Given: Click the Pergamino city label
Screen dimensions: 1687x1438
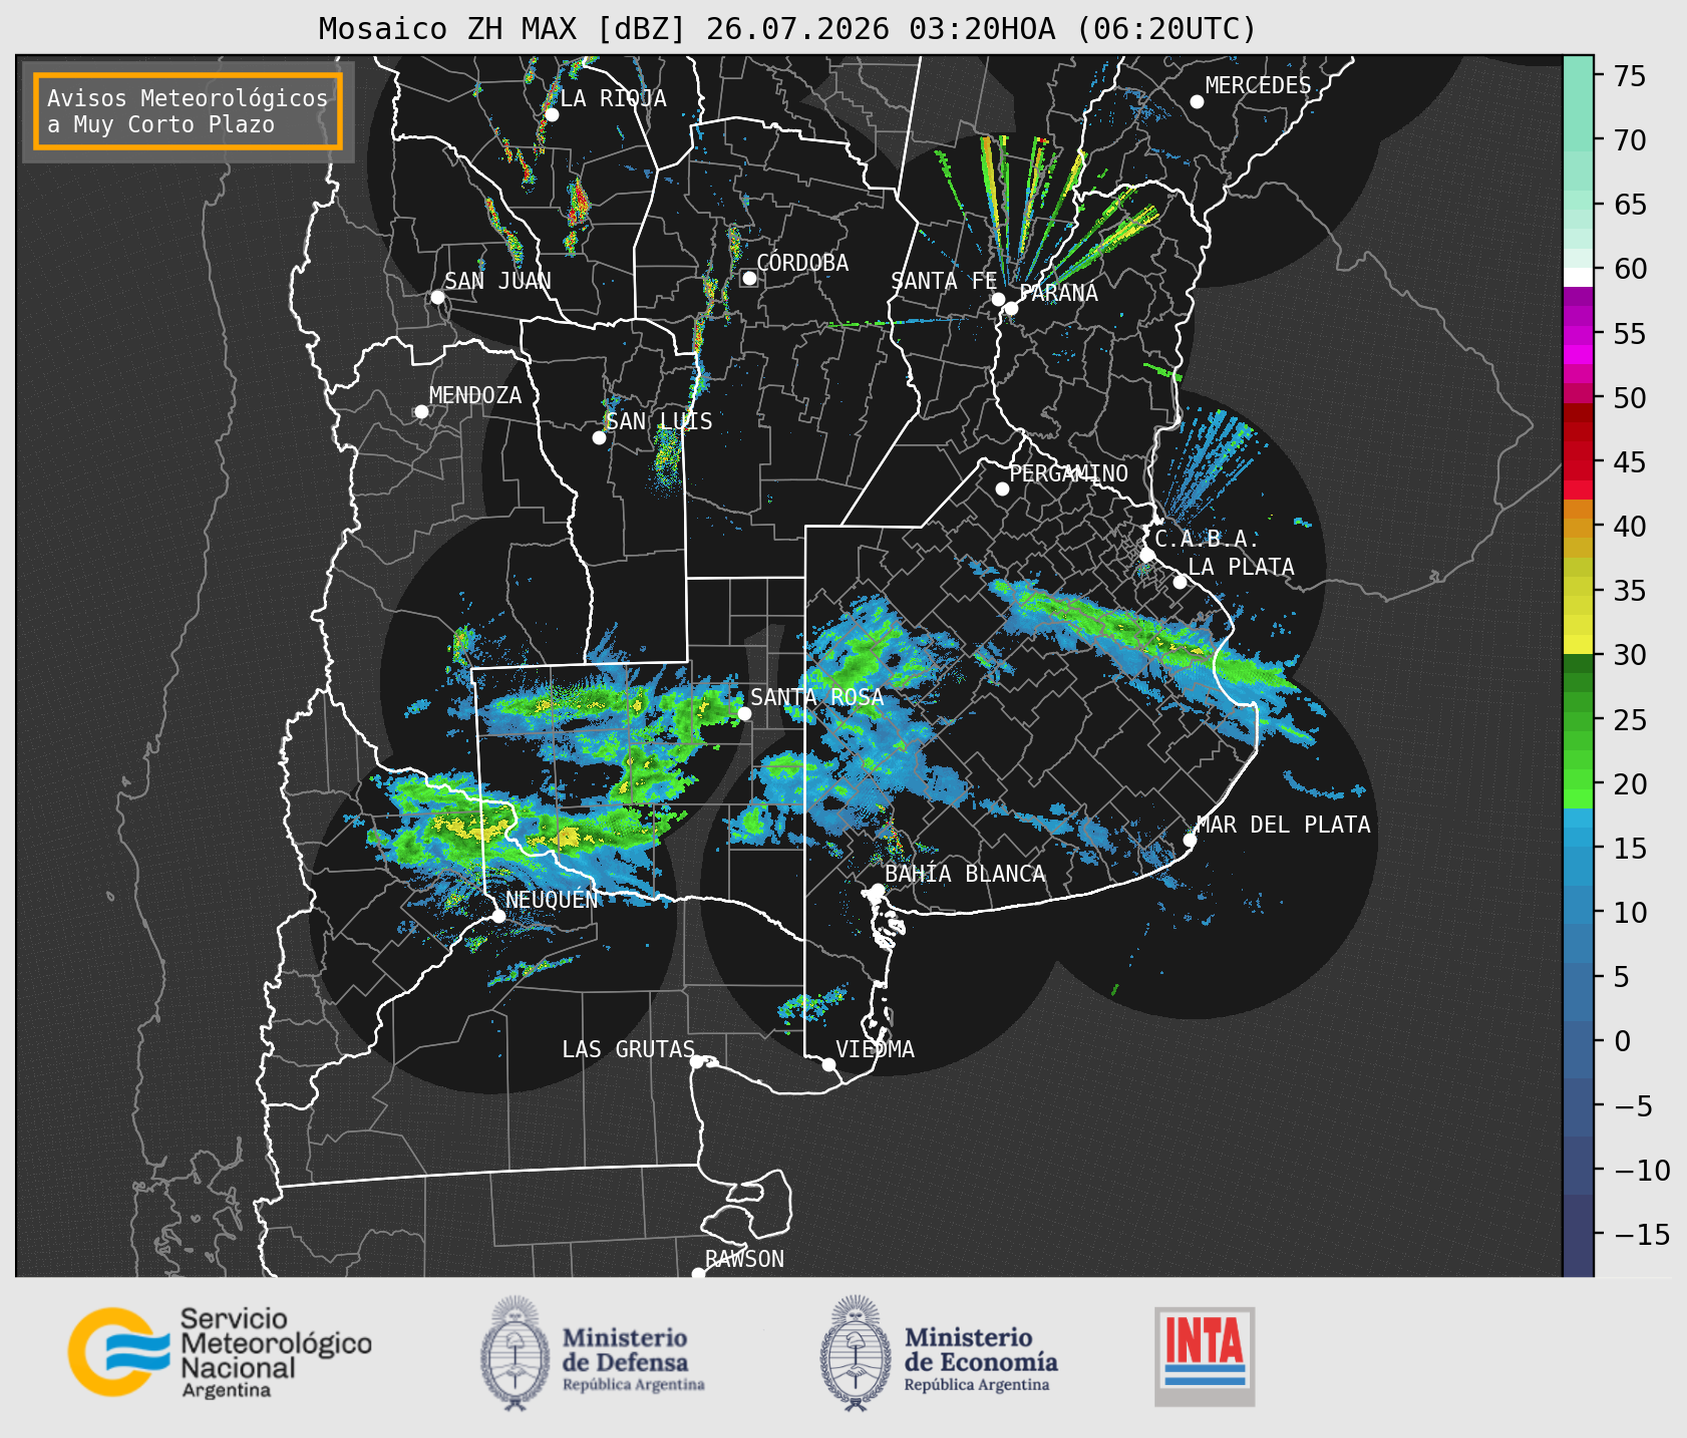Looking at the screenshot, I should 1068,473.
